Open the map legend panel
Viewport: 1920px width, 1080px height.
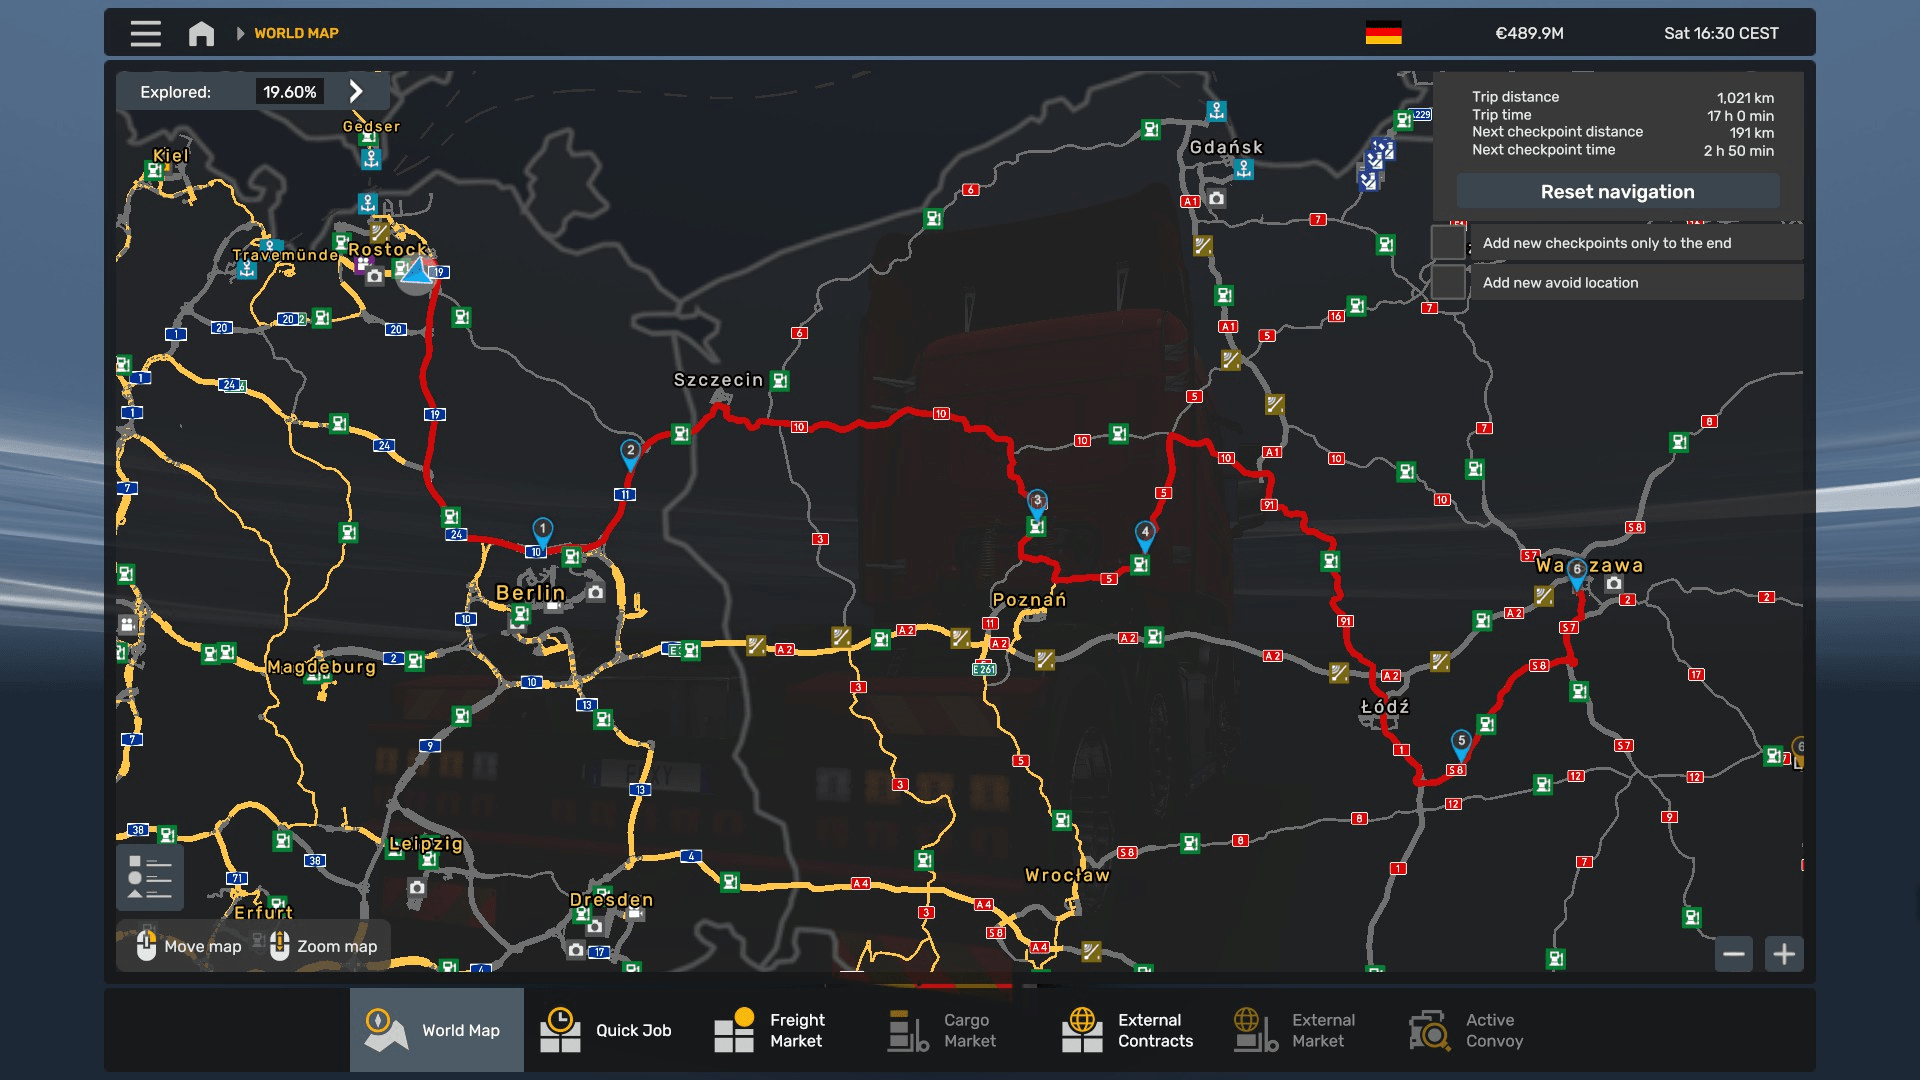click(149, 877)
